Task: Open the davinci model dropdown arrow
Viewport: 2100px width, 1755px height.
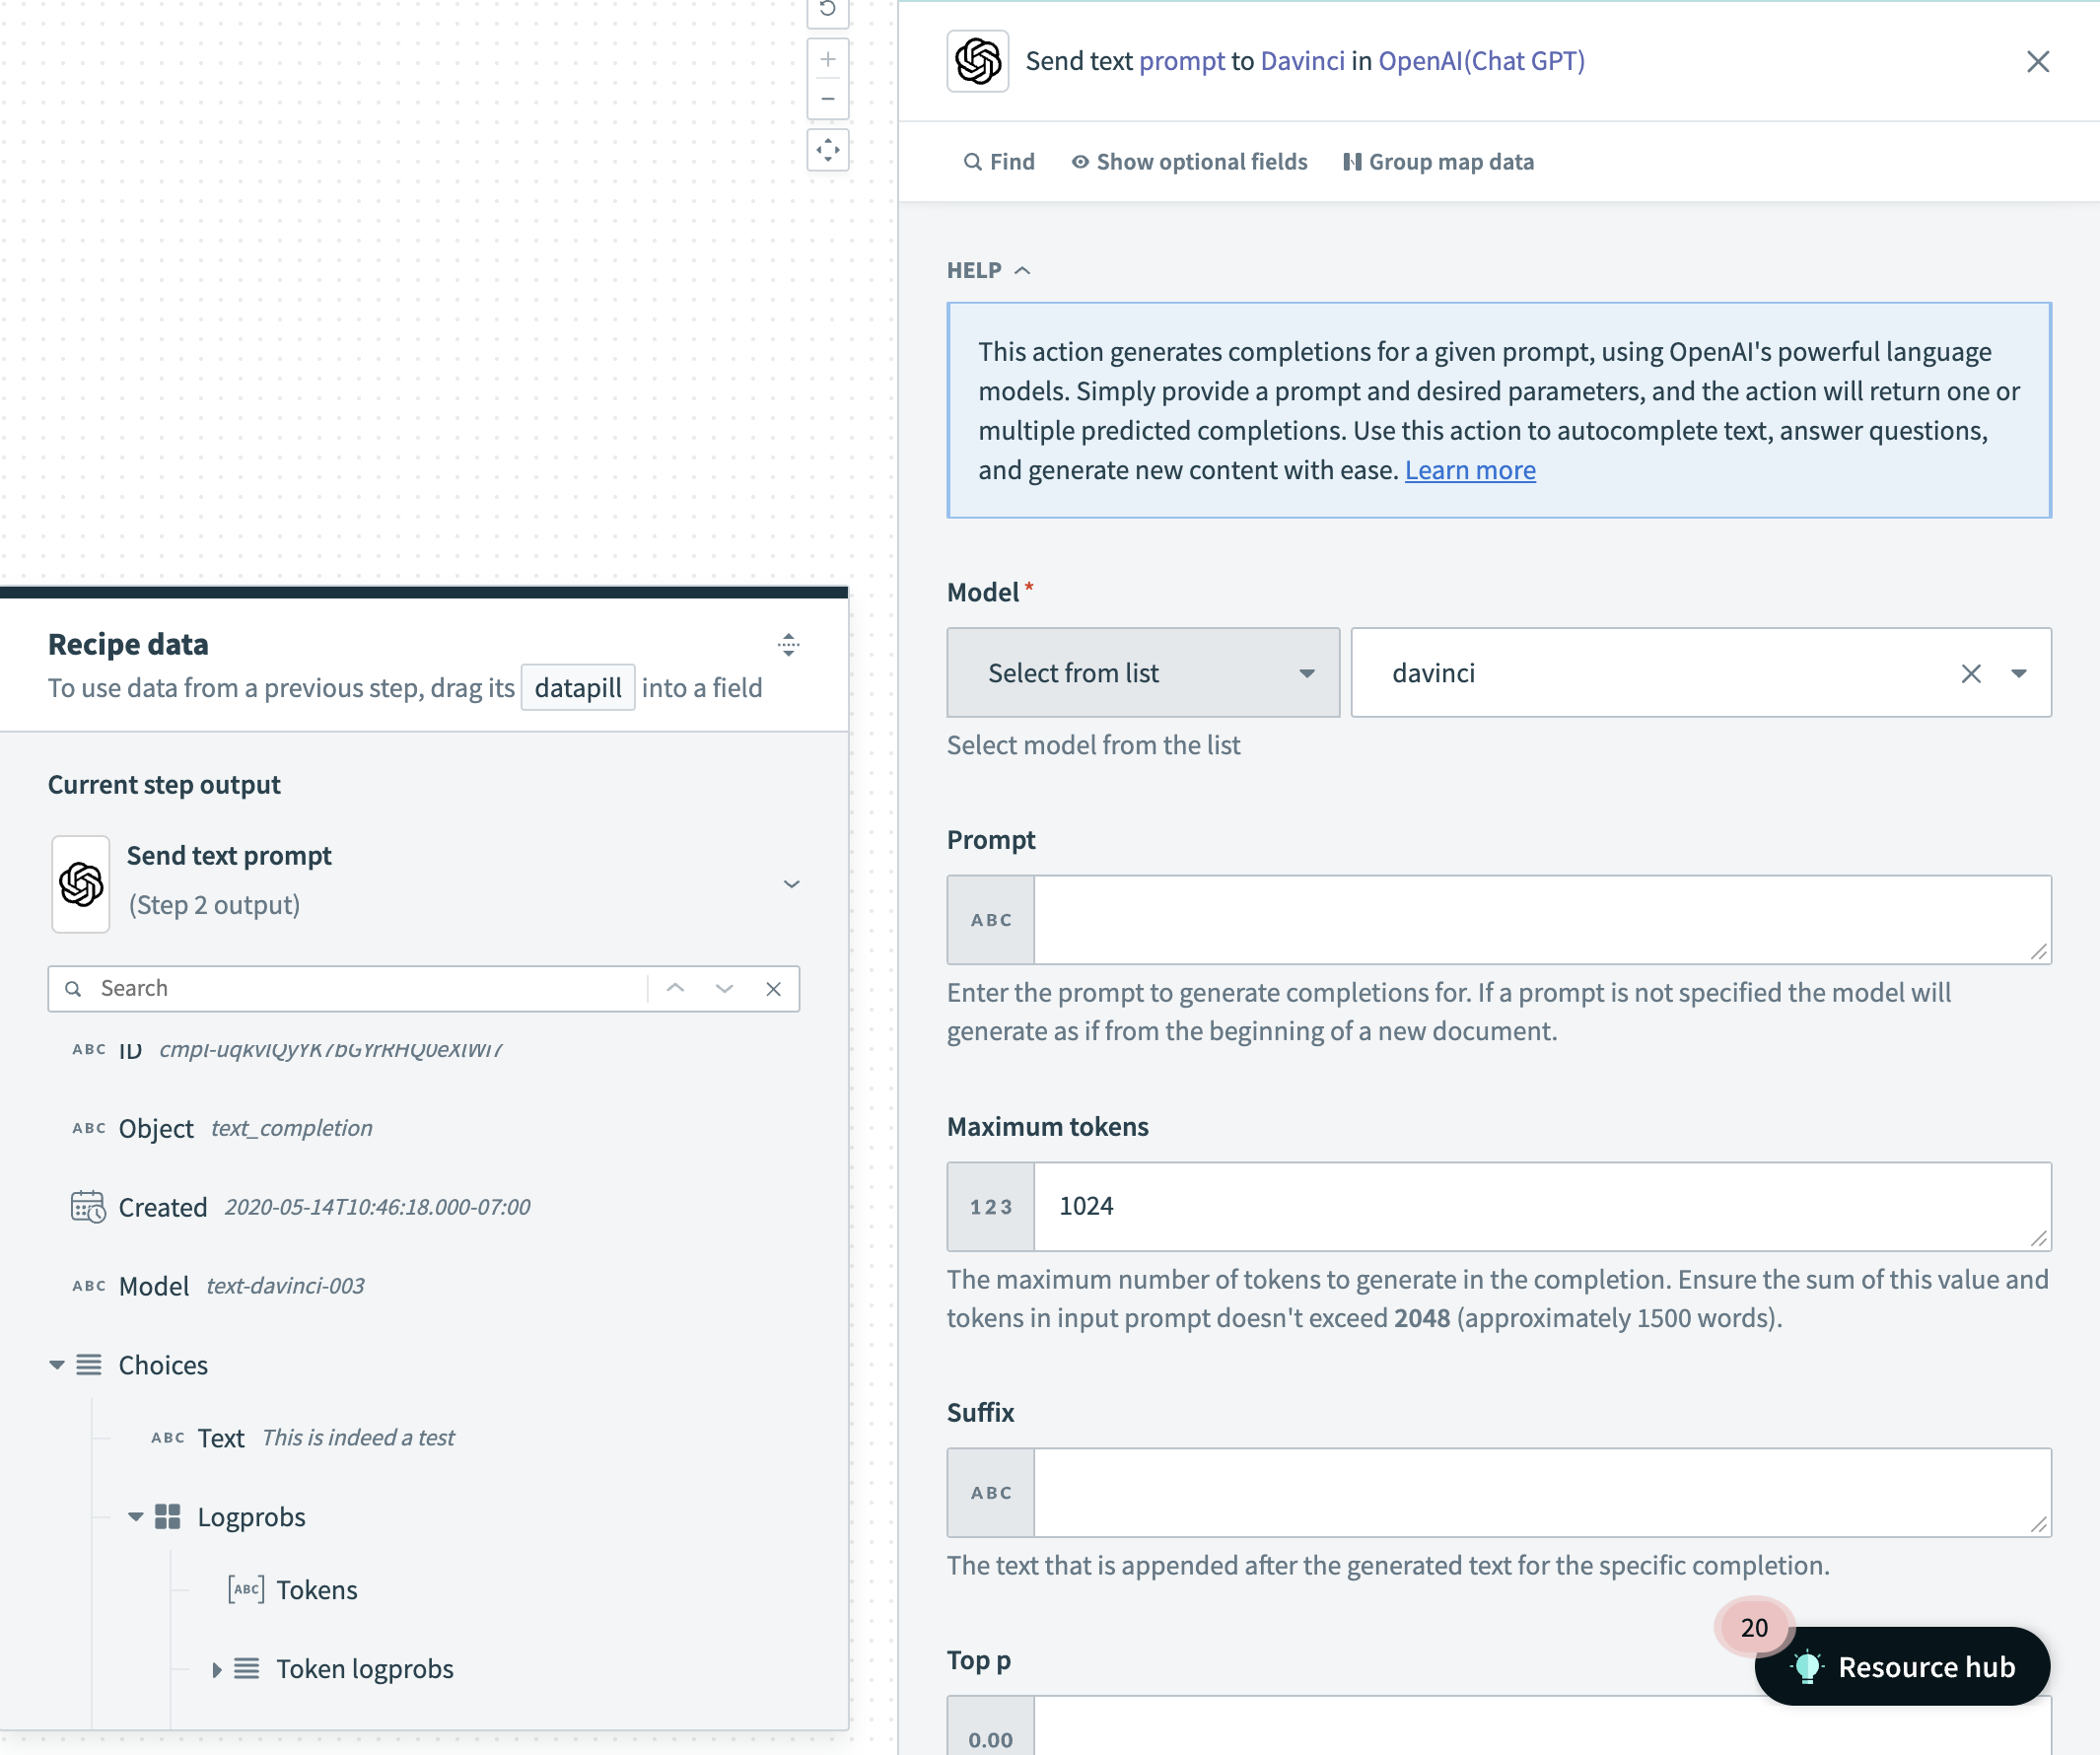Action: pyautogui.click(x=2018, y=673)
